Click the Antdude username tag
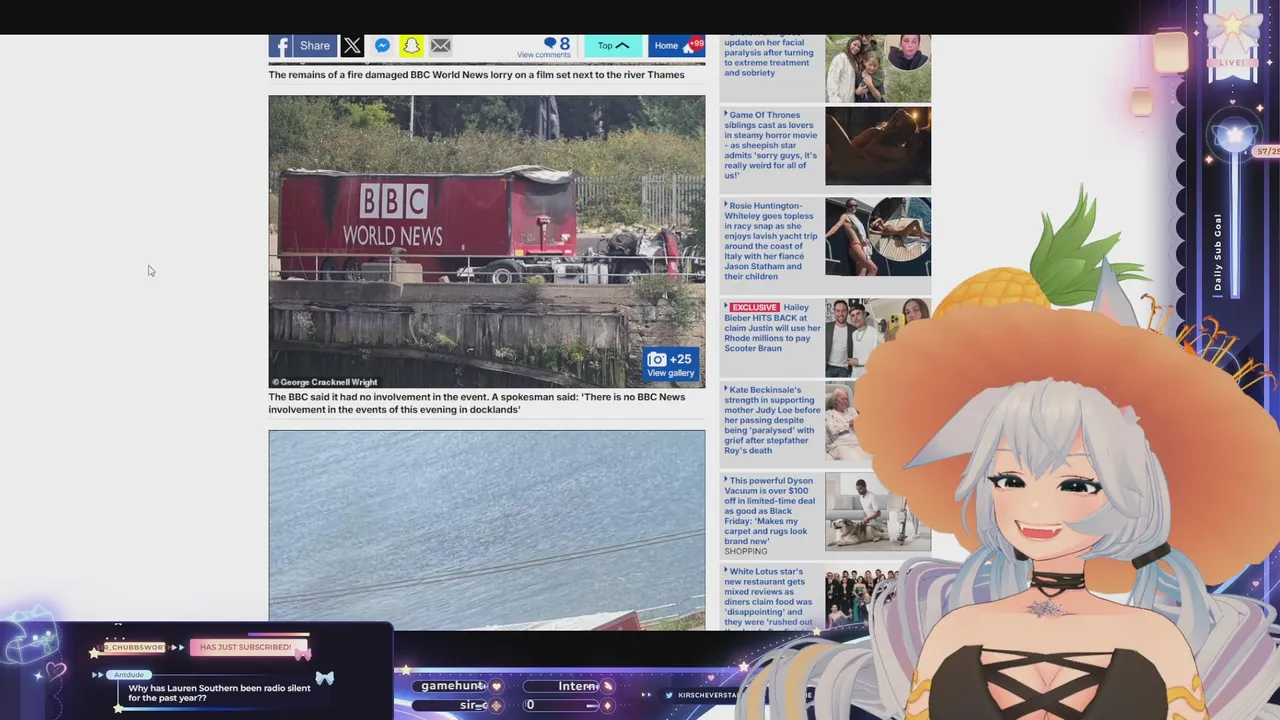Viewport: 1280px width, 720px height. click(129, 675)
